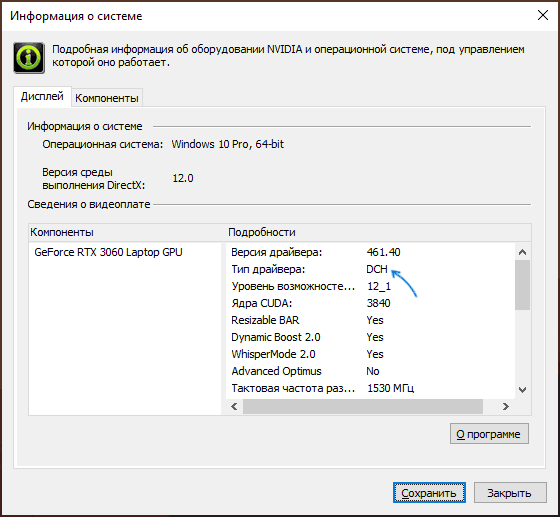Select the WhisperMode 2.0 row

[370, 354]
